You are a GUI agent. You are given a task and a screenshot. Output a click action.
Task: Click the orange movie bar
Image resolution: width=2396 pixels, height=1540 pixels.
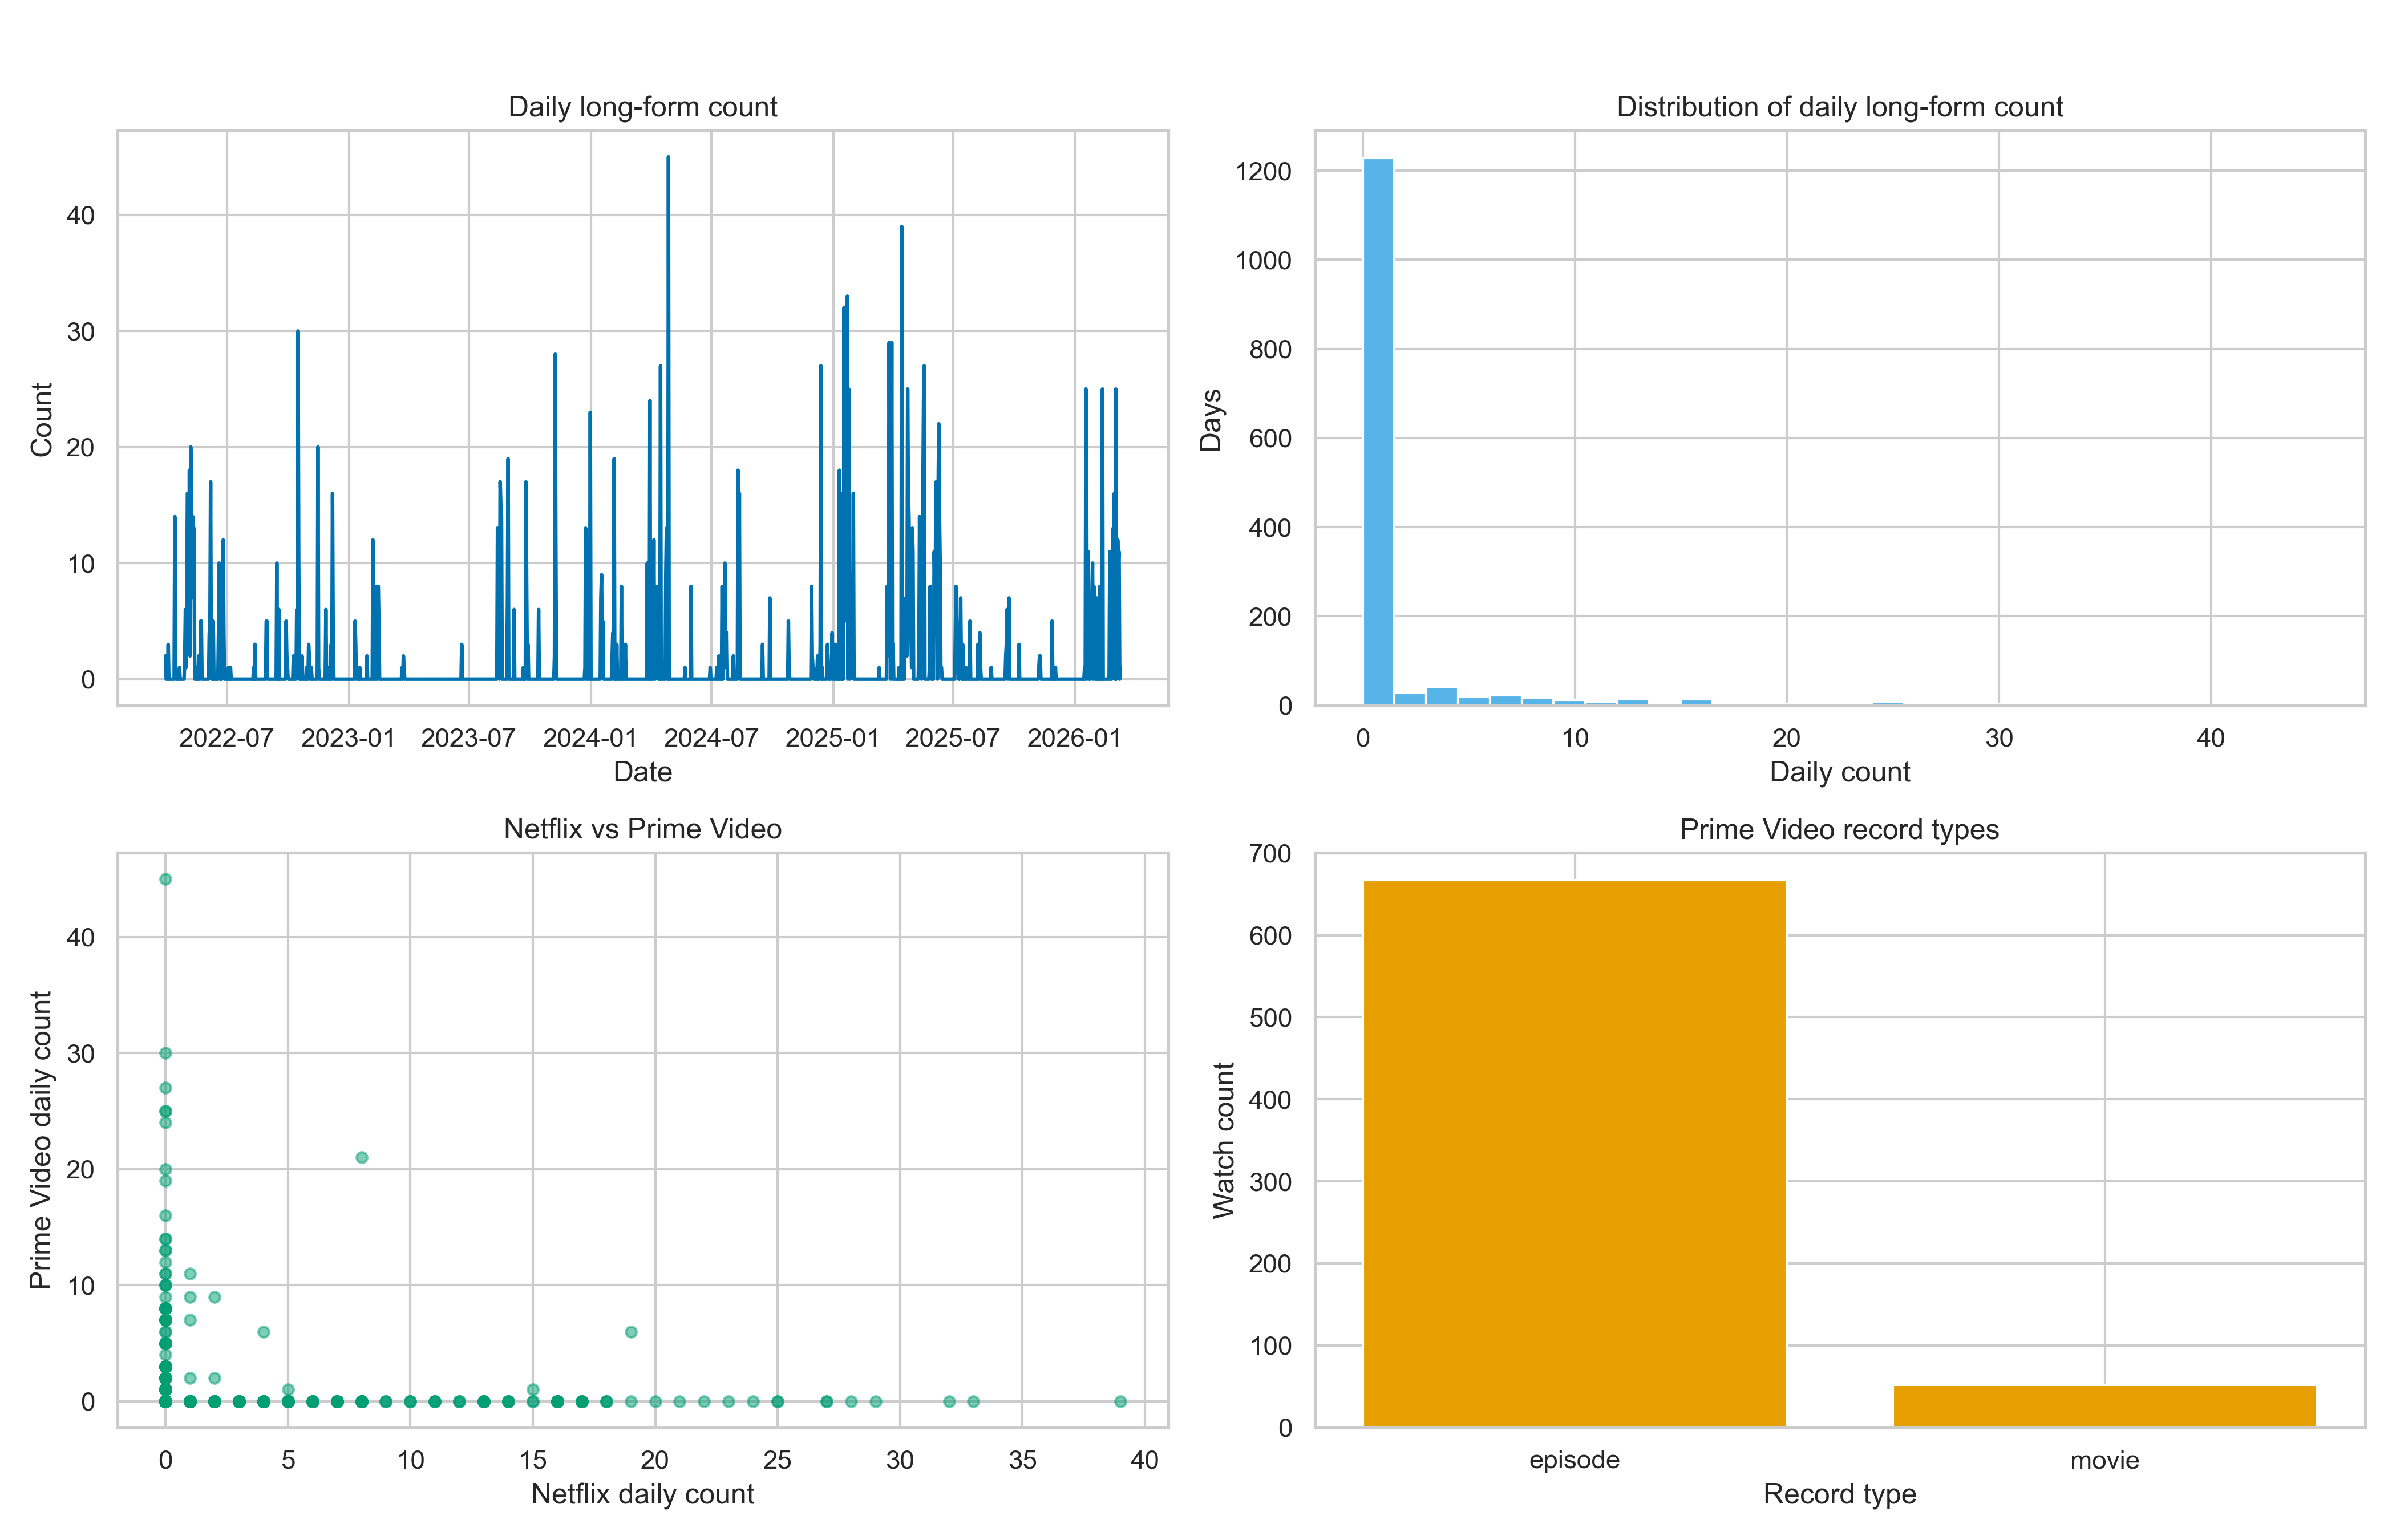coord(2104,1406)
